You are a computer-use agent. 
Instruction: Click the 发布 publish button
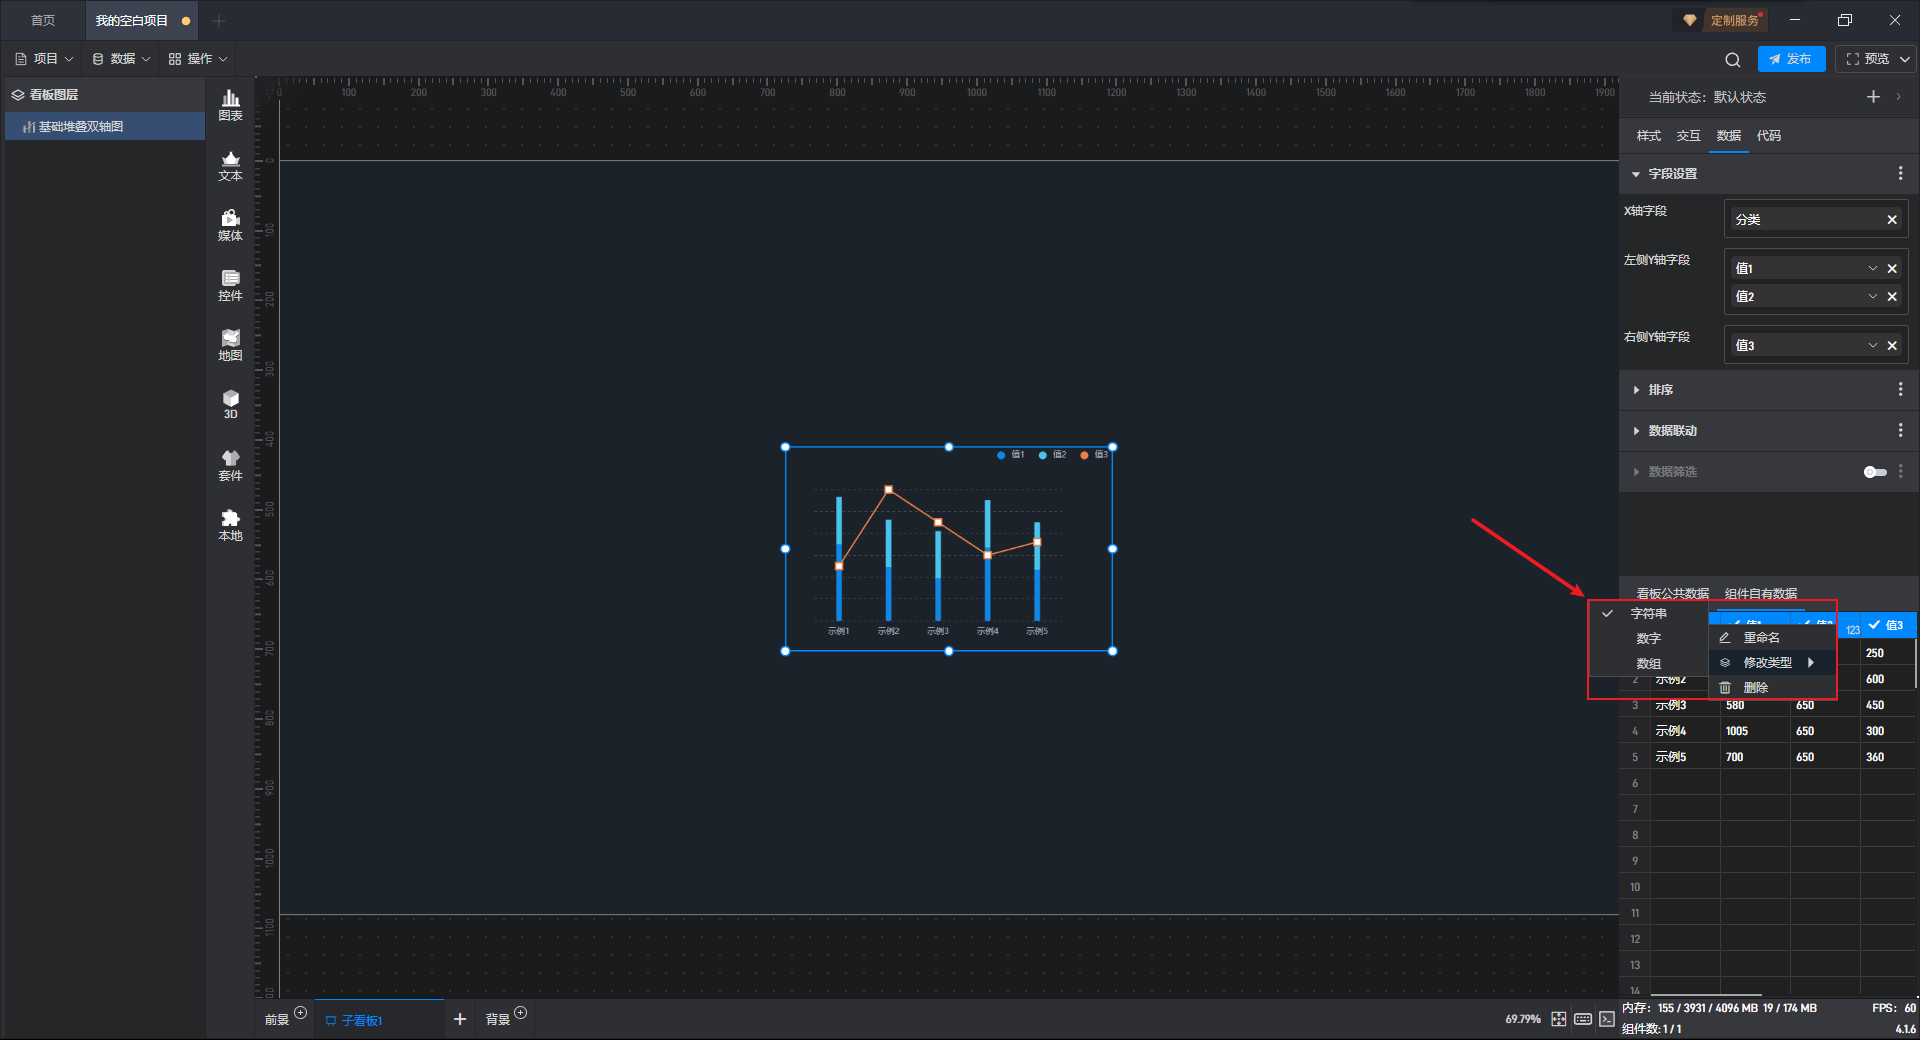tap(1791, 60)
